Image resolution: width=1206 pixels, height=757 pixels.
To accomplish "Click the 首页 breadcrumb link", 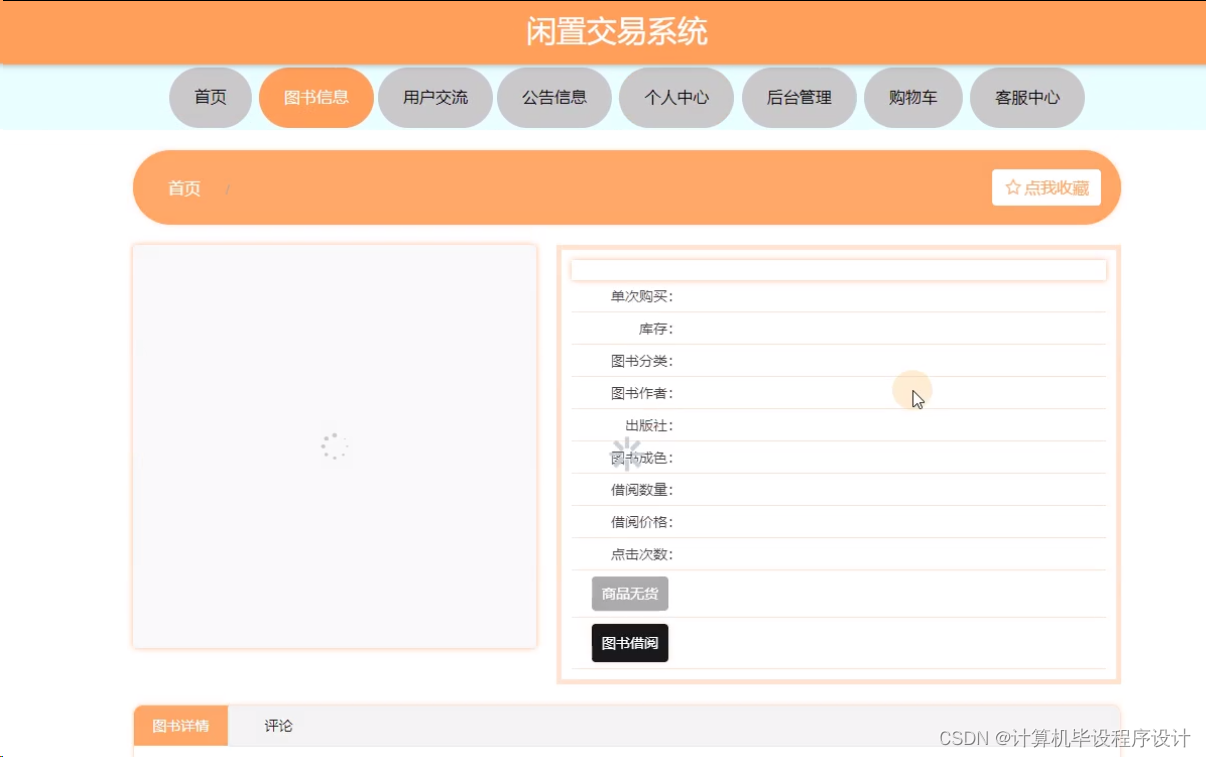I will pos(184,188).
